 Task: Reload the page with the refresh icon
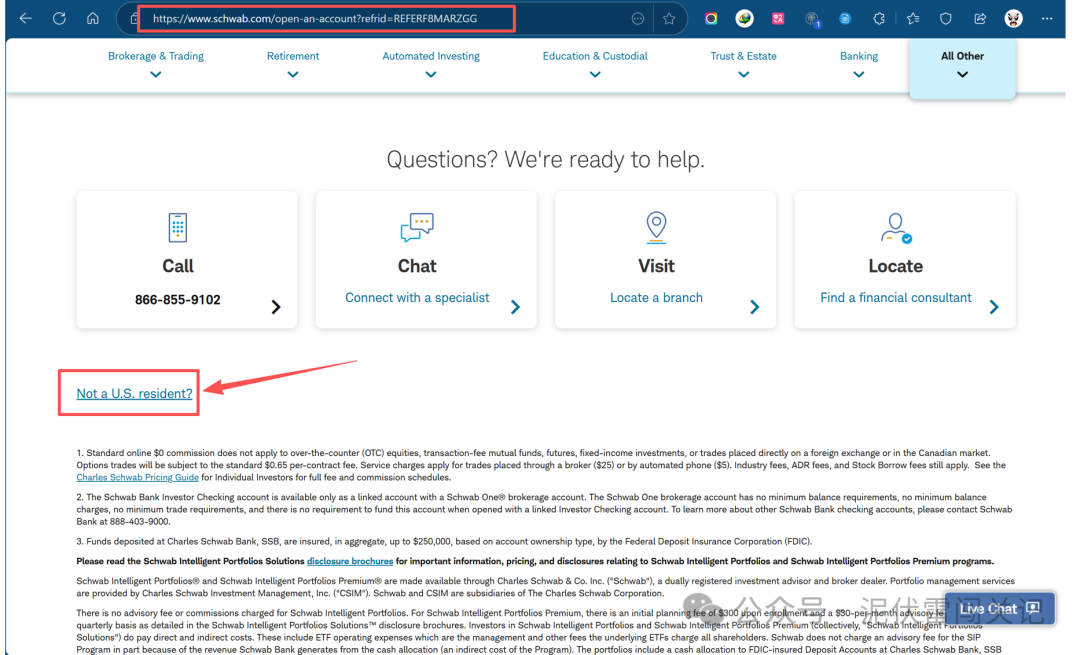59,19
